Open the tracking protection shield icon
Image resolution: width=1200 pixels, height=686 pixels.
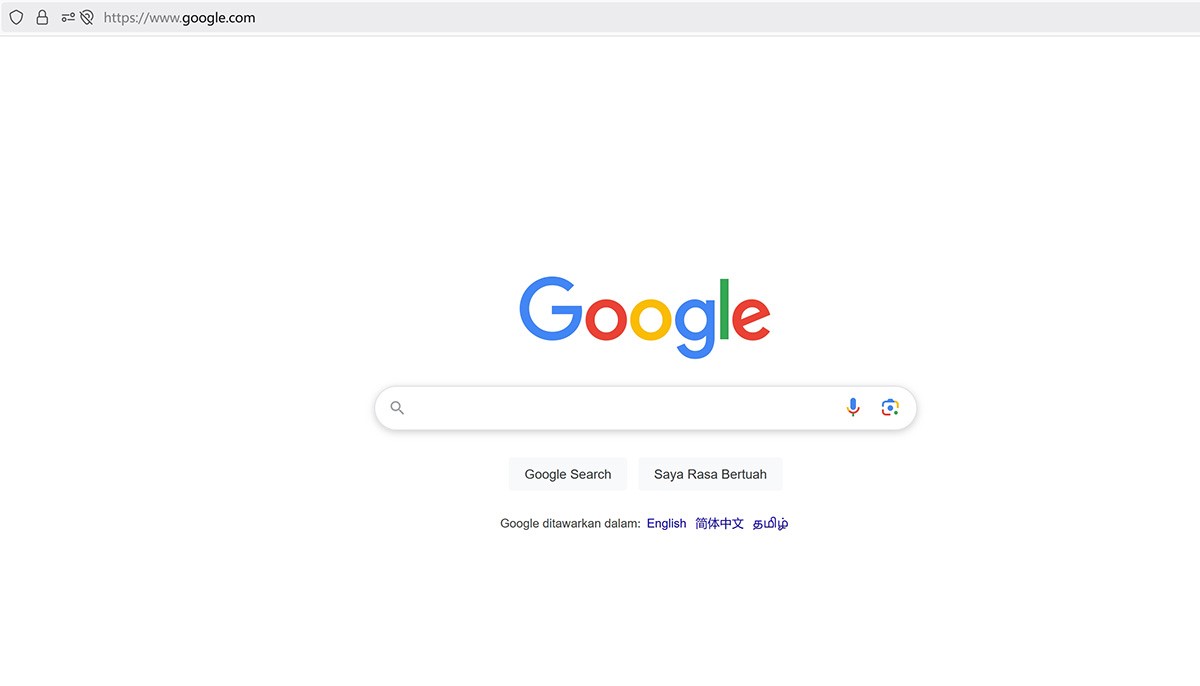[x=16, y=17]
